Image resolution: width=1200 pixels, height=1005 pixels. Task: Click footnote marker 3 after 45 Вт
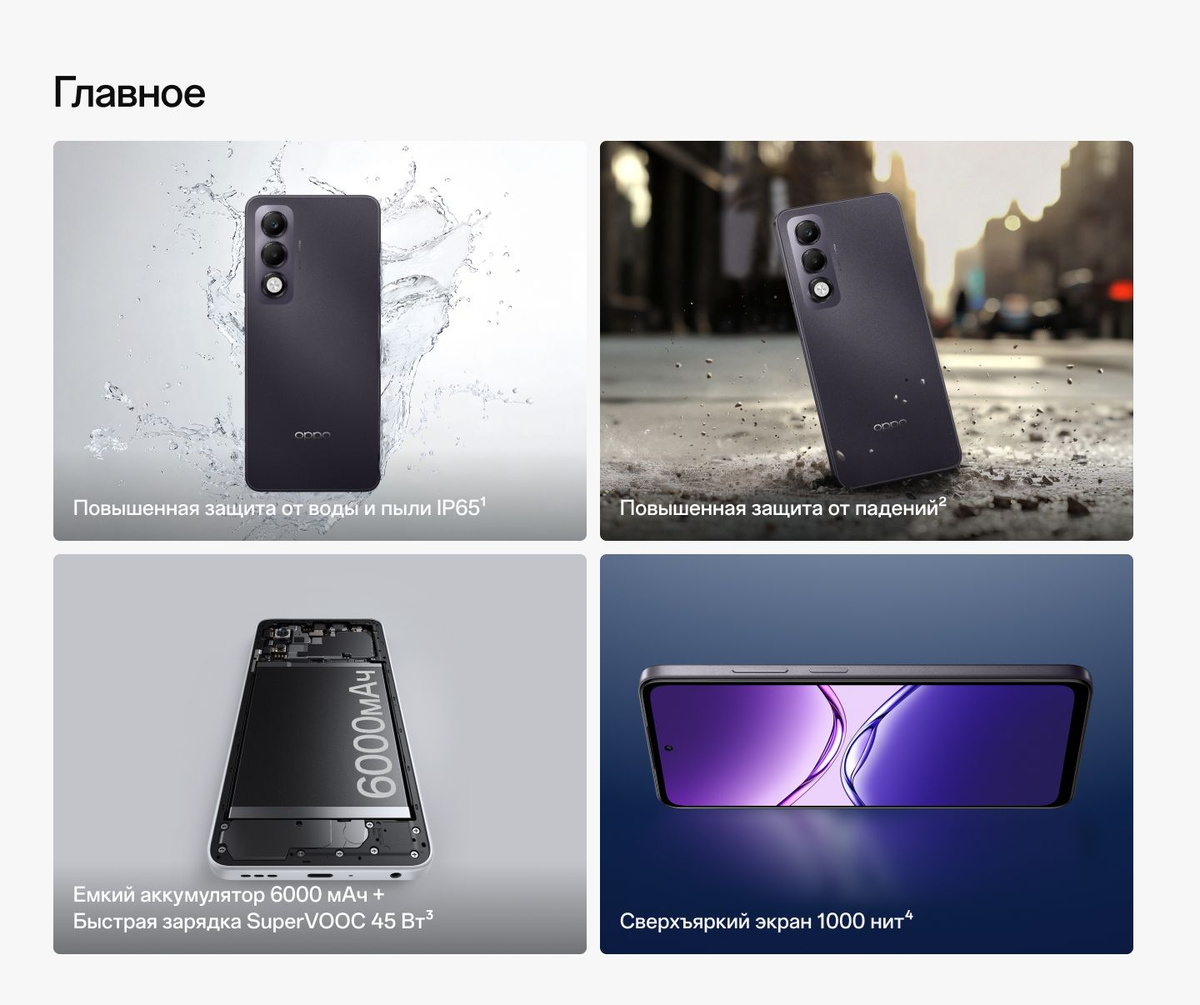click(429, 914)
